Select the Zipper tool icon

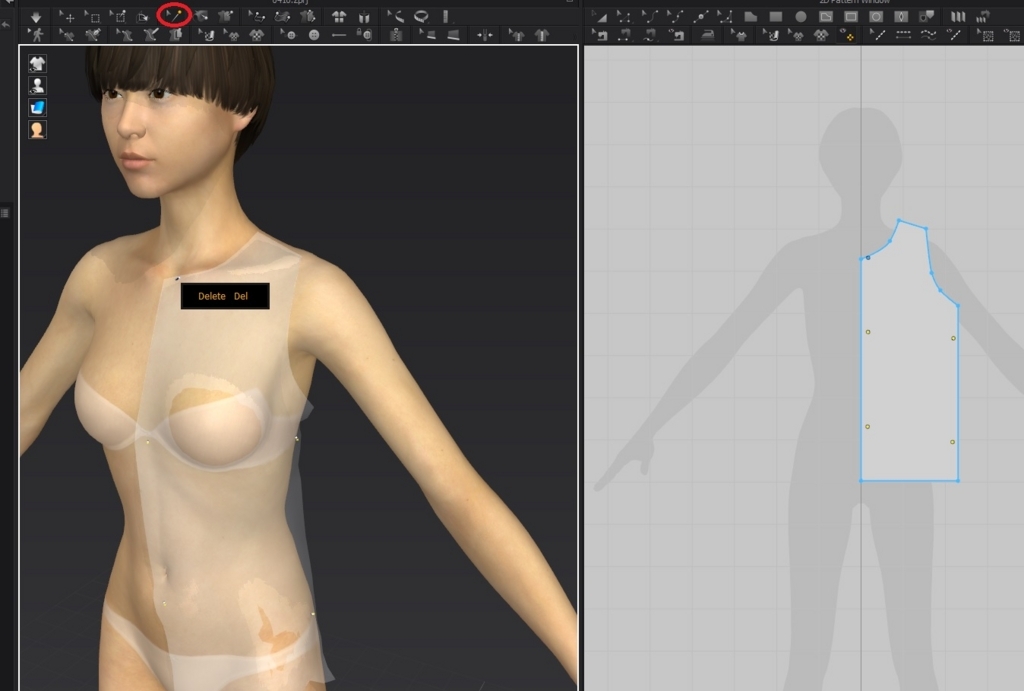tap(396, 35)
